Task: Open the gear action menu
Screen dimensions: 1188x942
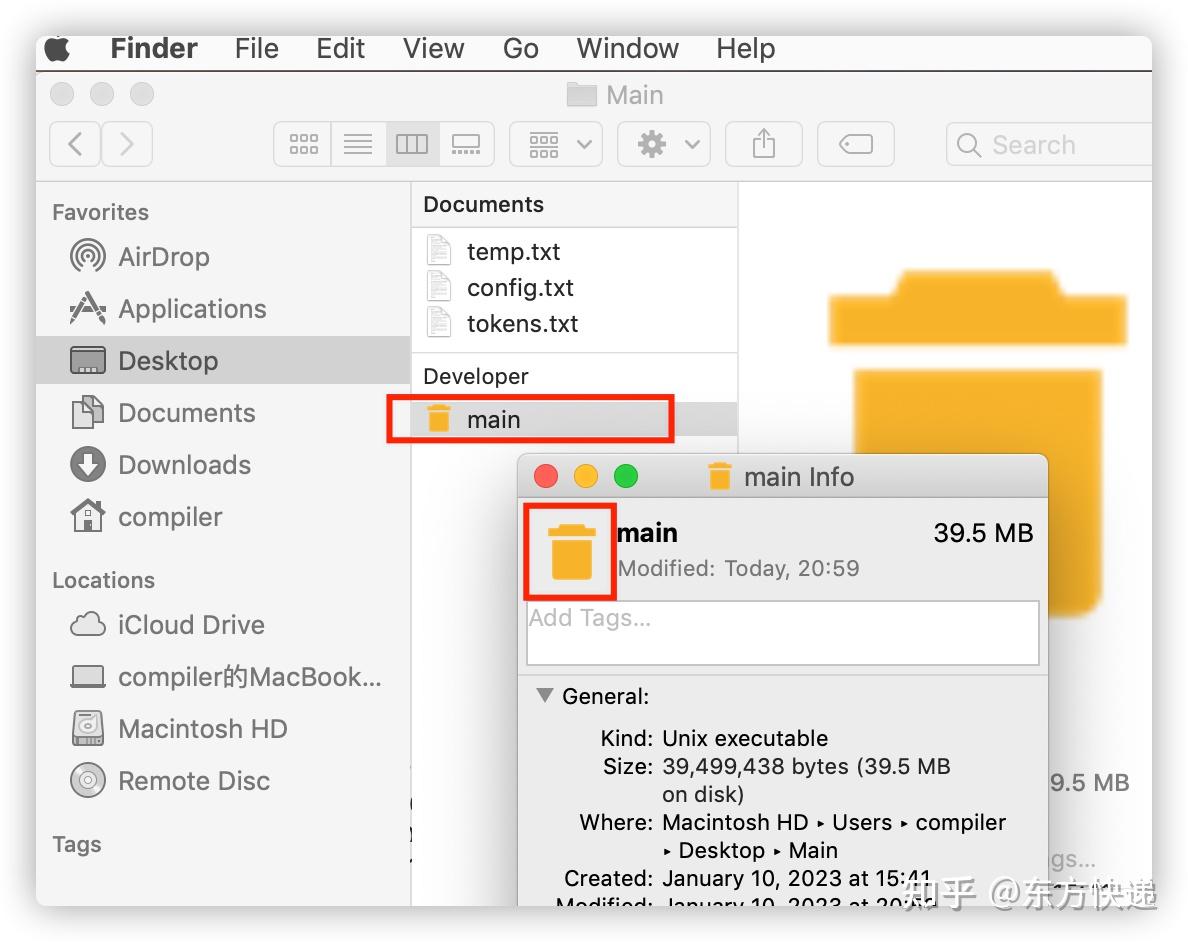Action: coord(664,144)
